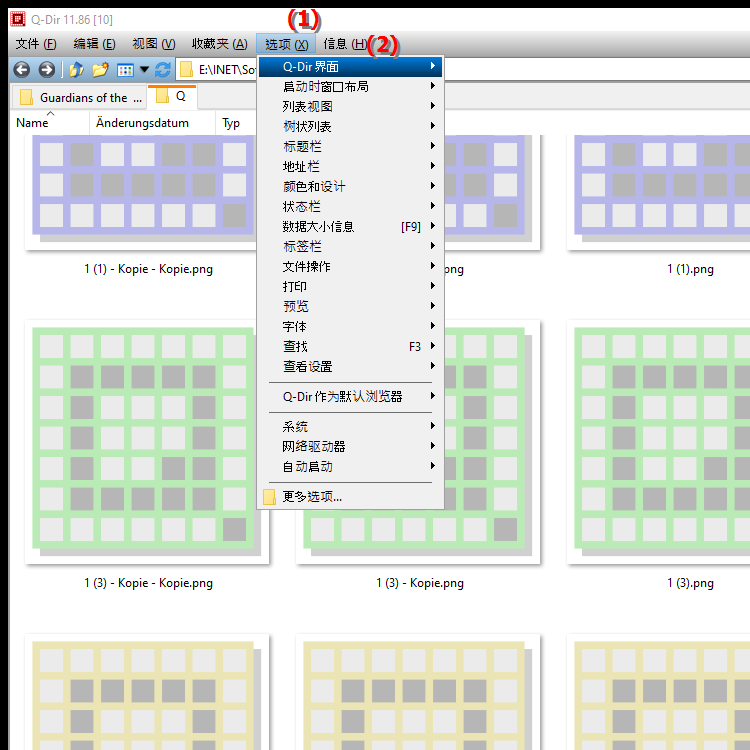Click the folder icon beside 更多选项

click(269, 497)
